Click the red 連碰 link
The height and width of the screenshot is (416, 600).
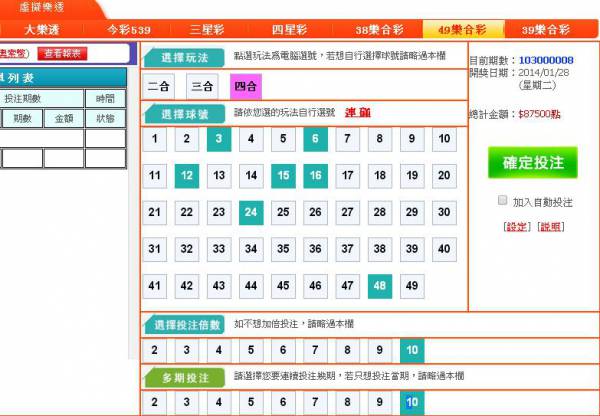pyautogui.click(x=357, y=113)
